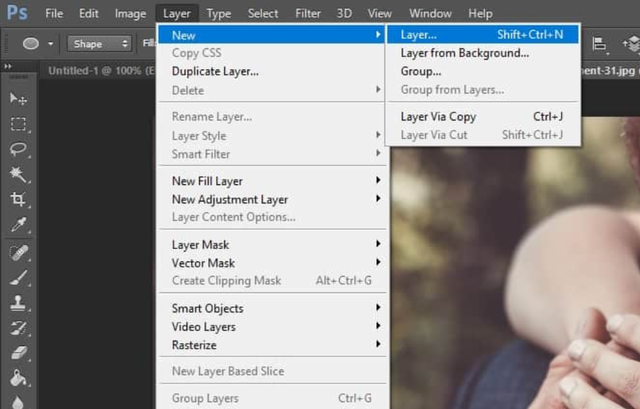The width and height of the screenshot is (640, 409).
Task: Select the Paint Bucket tool
Action: pyautogui.click(x=18, y=378)
